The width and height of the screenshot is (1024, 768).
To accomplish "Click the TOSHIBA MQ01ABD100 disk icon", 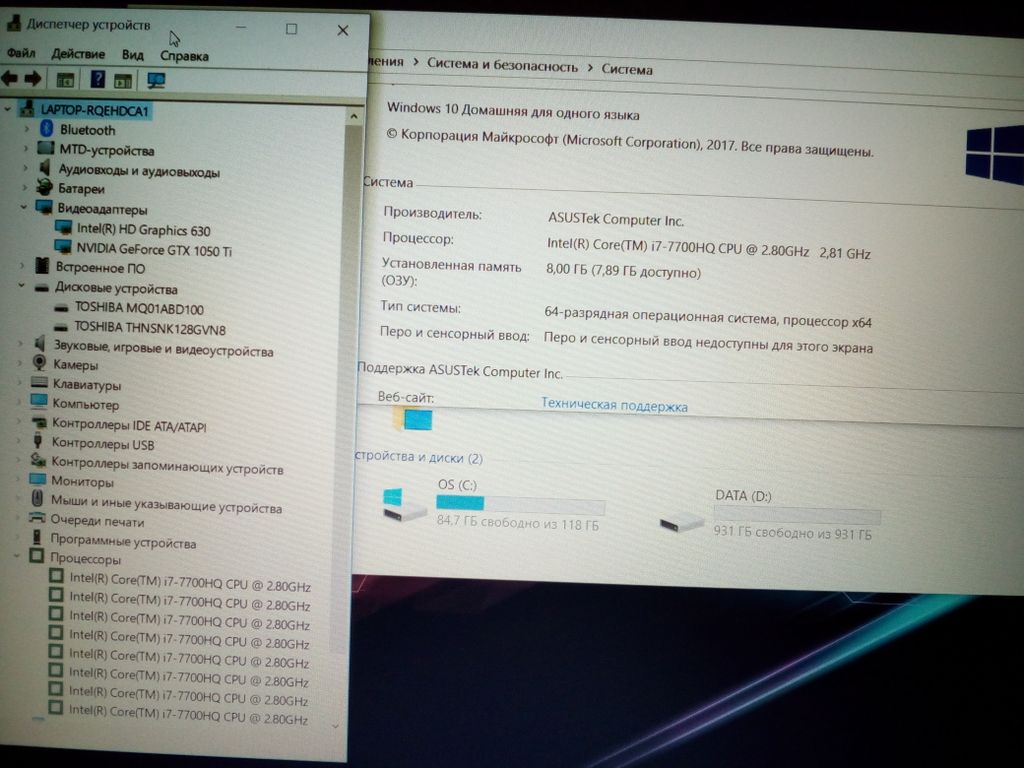I will click(x=61, y=307).
